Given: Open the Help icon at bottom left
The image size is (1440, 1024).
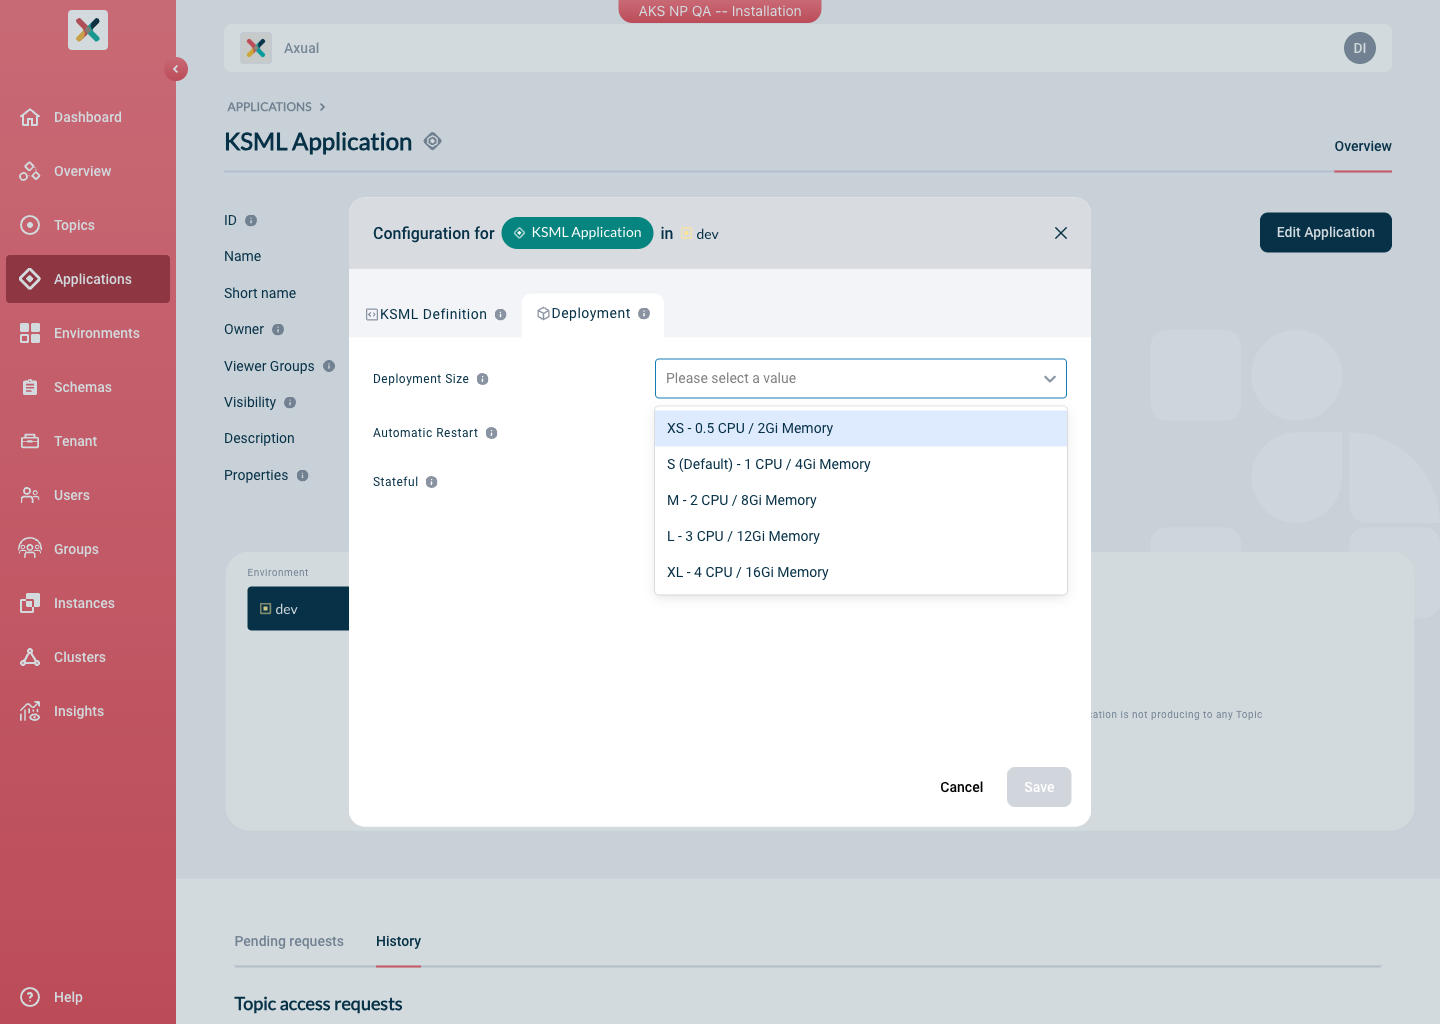Looking at the screenshot, I should 30,997.
